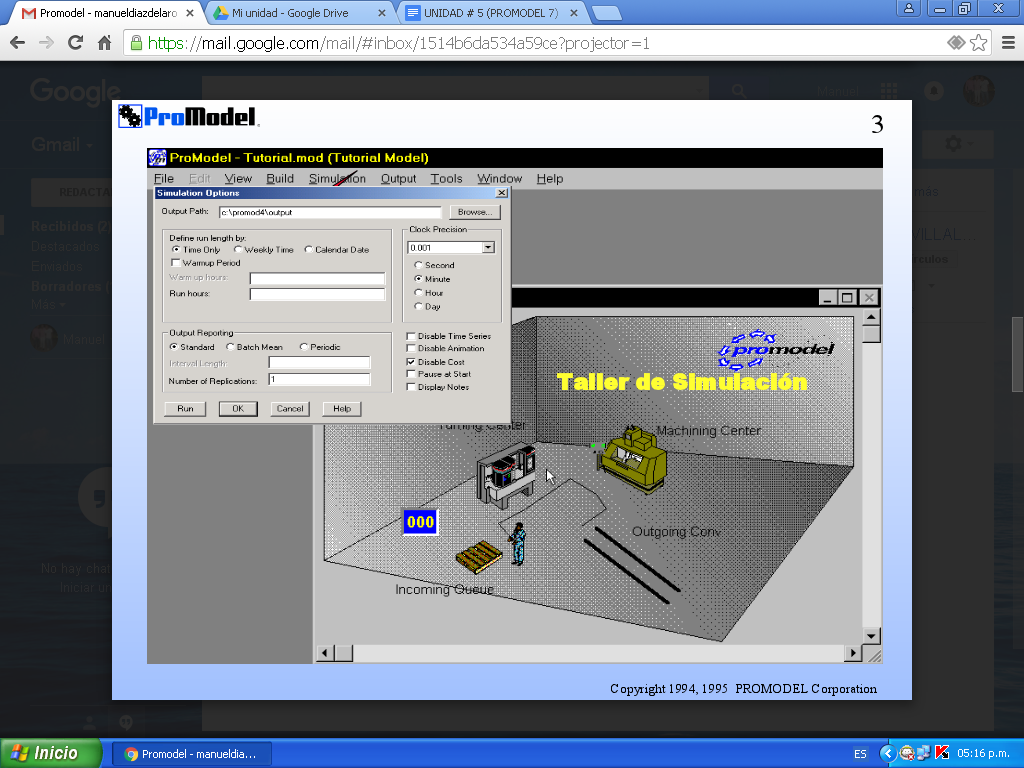The height and width of the screenshot is (768, 1024).
Task: Open the Help menu in ProModel
Action: pos(550,178)
